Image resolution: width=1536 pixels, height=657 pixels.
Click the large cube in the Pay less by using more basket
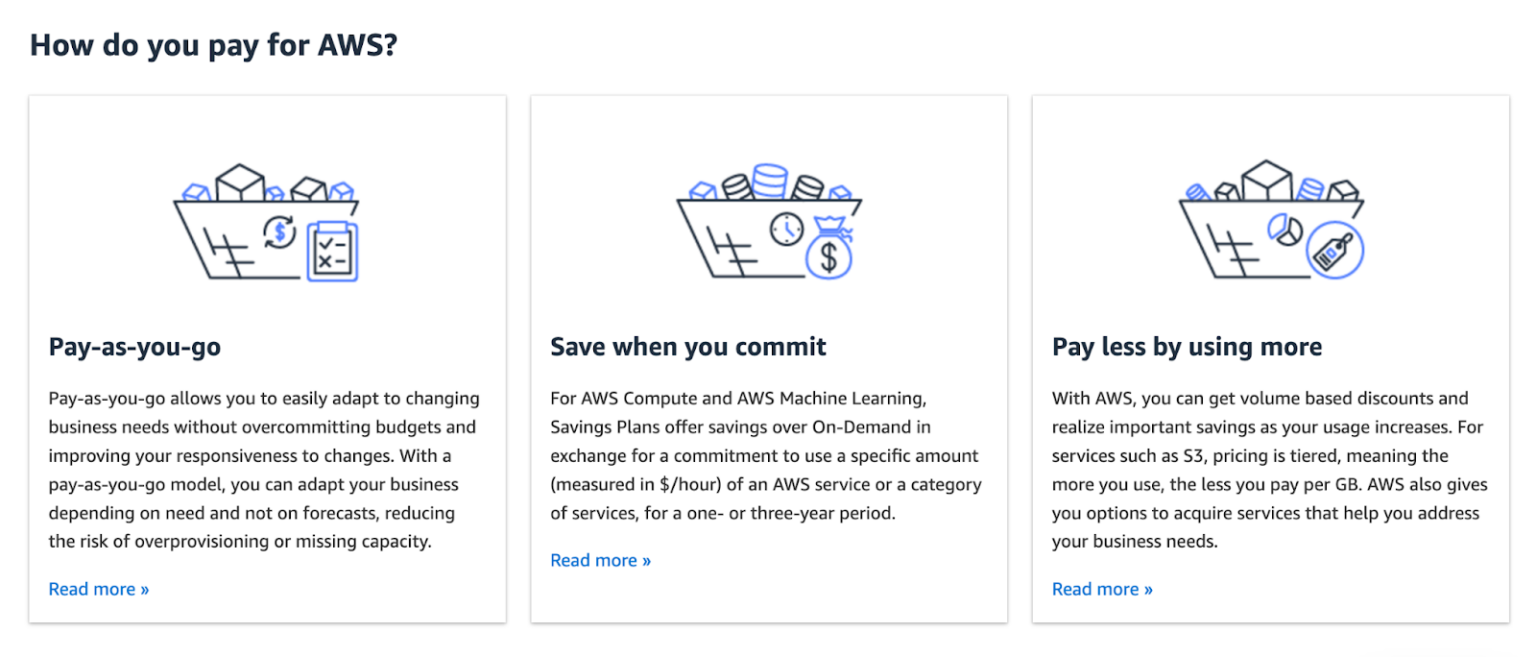1266,181
